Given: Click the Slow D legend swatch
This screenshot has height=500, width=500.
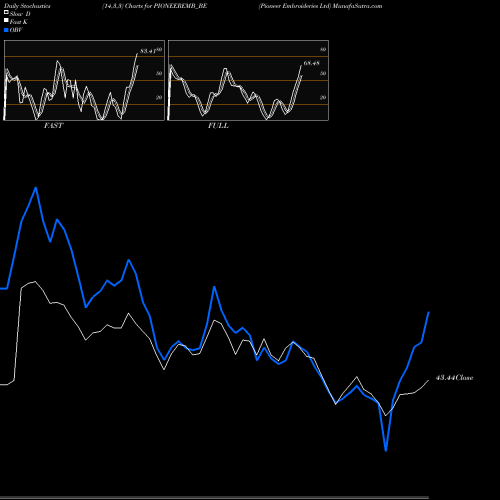Looking at the screenshot, I should pos(6,12).
